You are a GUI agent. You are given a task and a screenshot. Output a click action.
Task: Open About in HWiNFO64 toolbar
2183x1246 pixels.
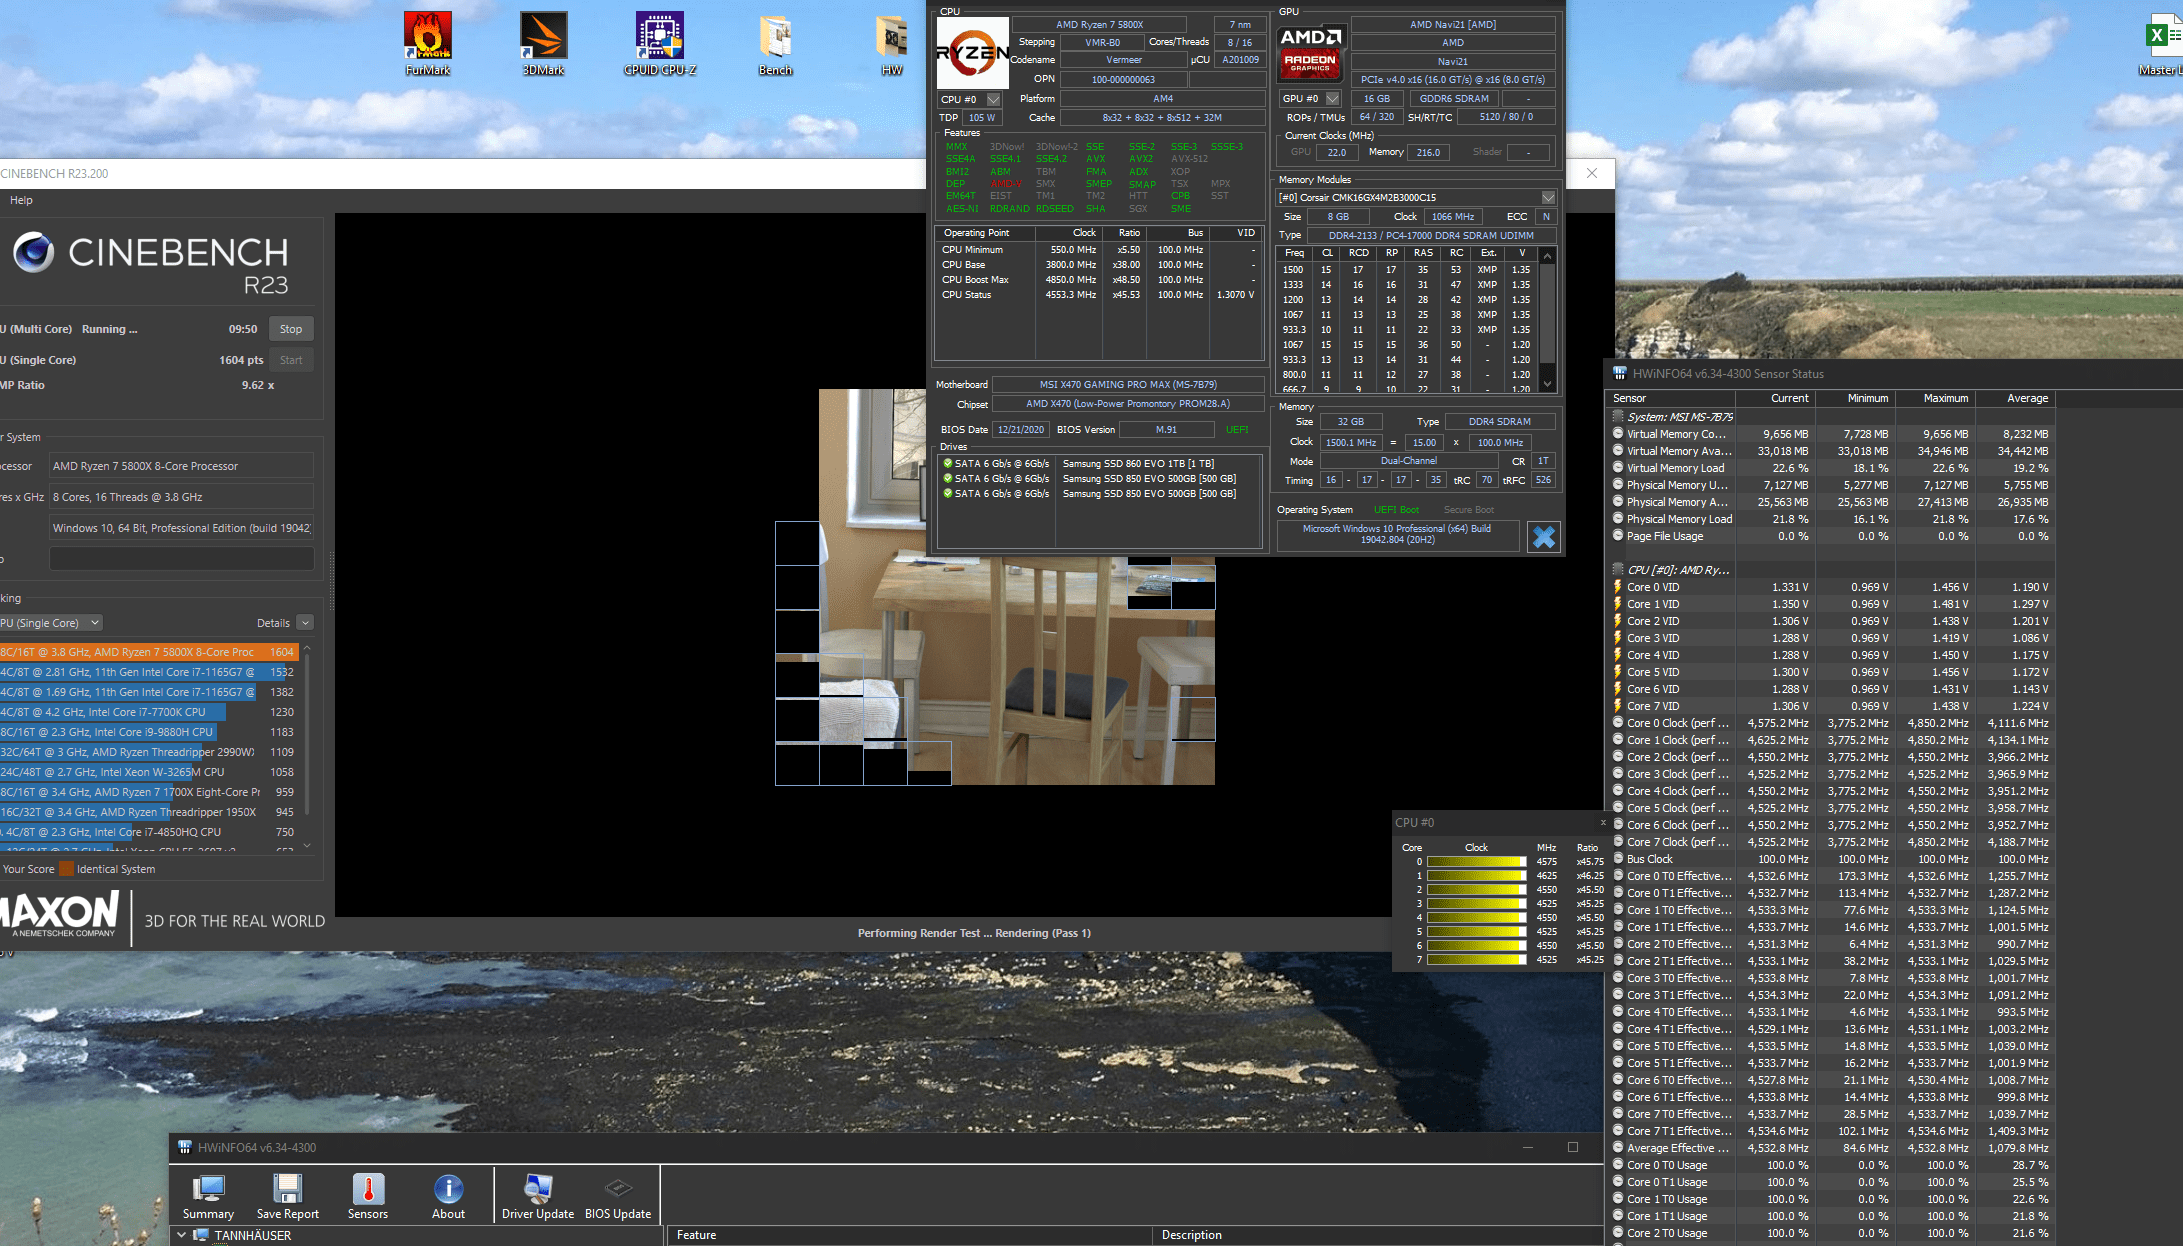(x=448, y=1195)
